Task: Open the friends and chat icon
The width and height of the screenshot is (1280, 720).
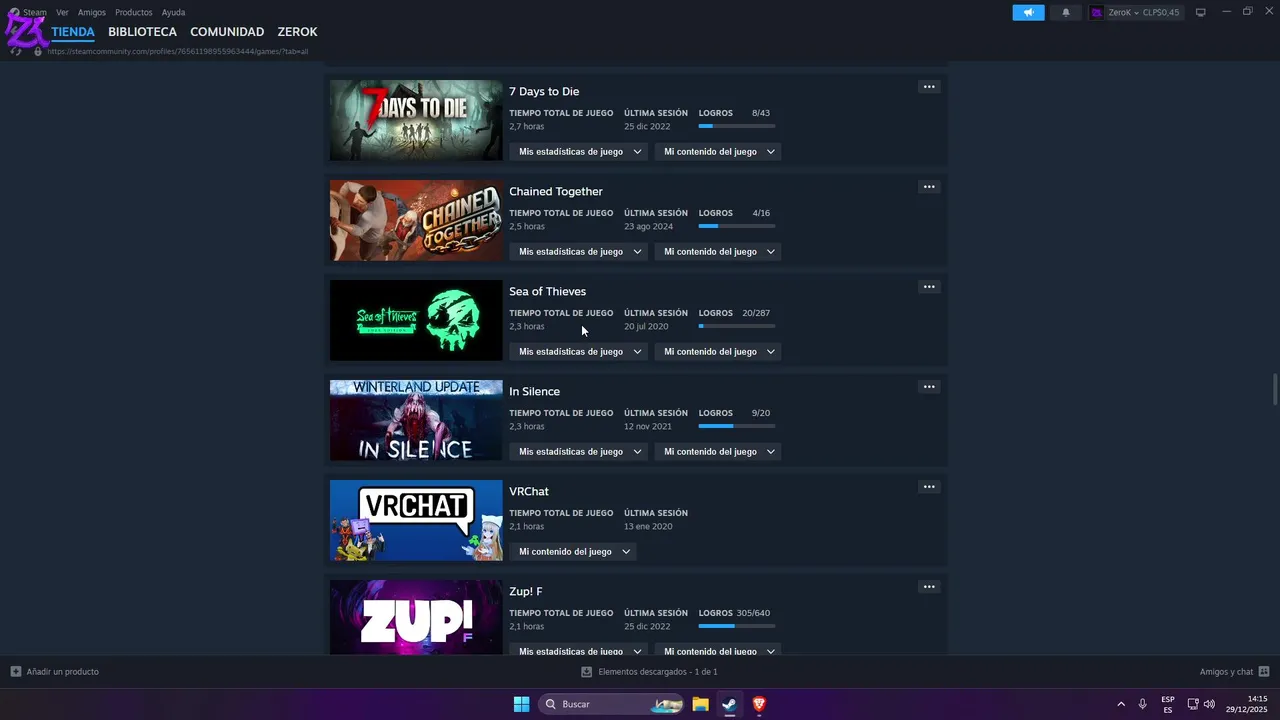Action: [x=1264, y=672]
